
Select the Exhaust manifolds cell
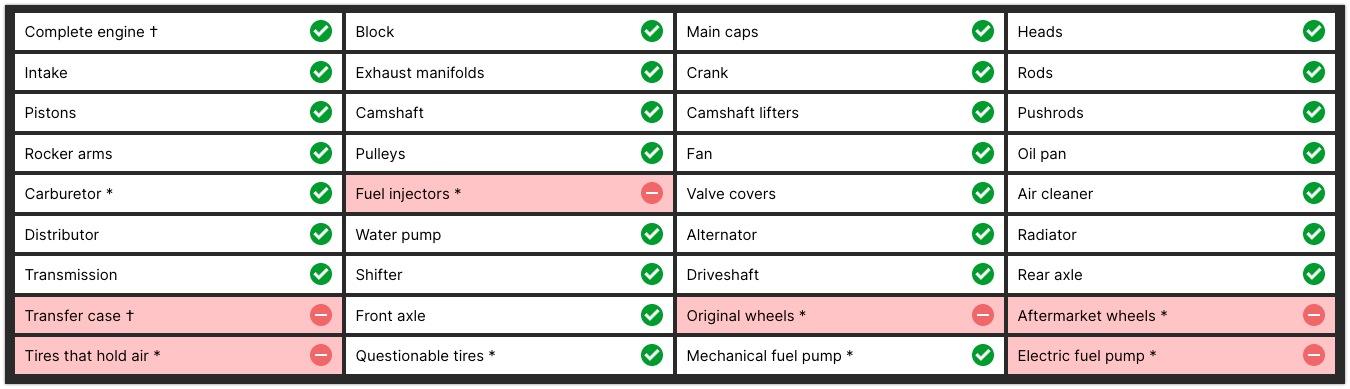(509, 72)
